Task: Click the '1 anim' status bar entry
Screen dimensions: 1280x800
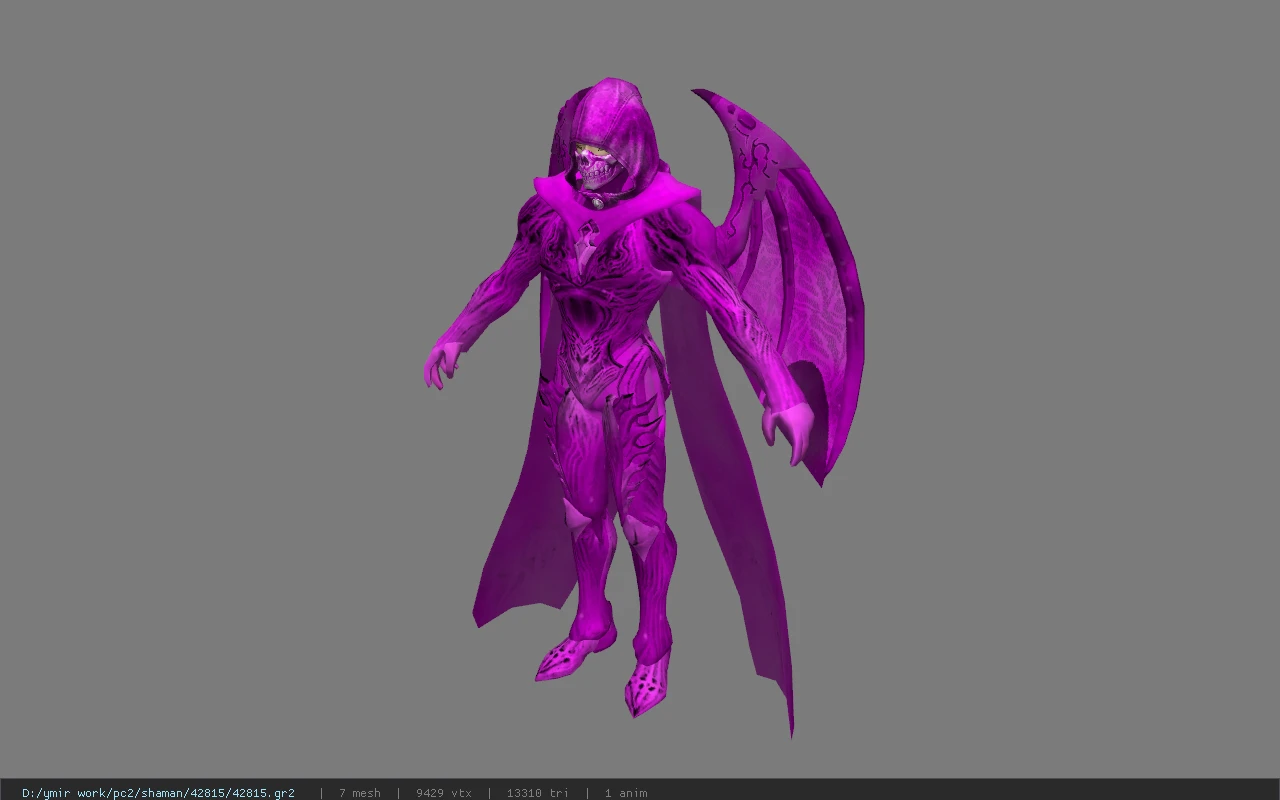Action: (x=626, y=793)
